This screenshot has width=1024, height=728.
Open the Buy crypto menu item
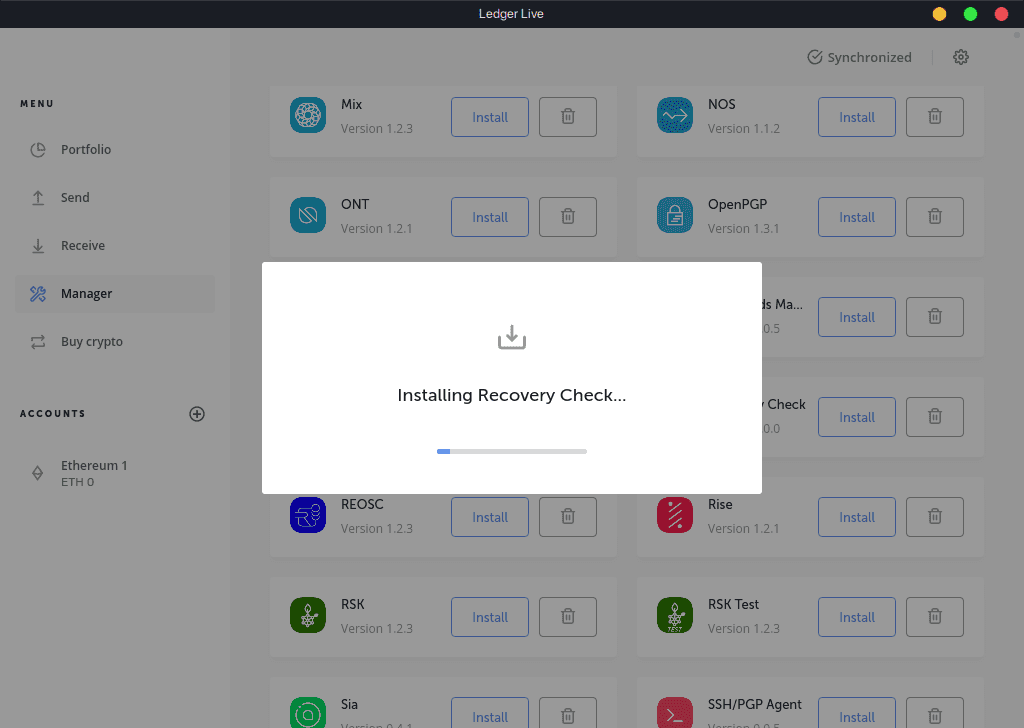pos(115,341)
